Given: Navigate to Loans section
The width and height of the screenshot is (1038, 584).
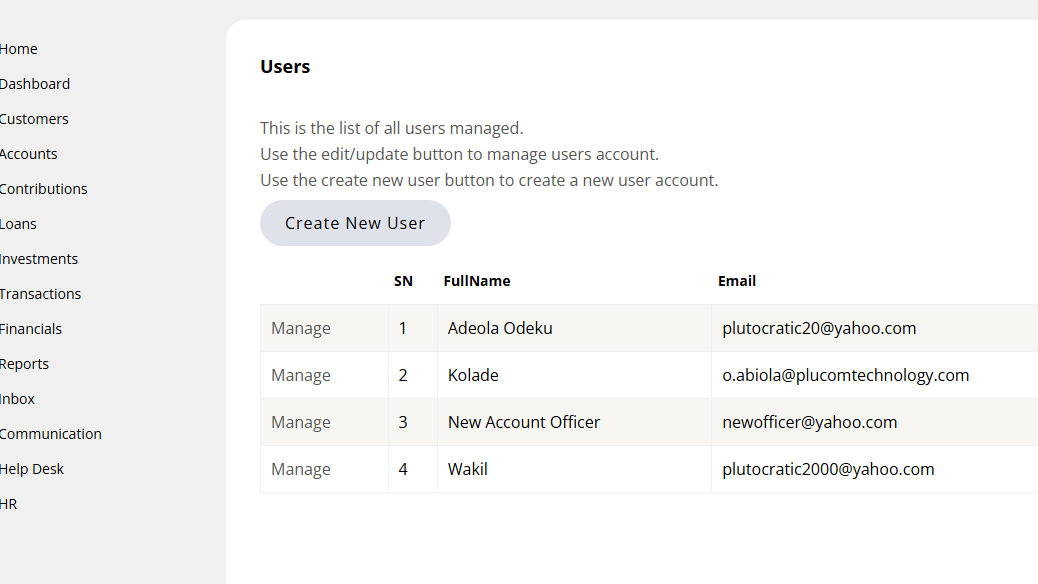Looking at the screenshot, I should 19,224.
